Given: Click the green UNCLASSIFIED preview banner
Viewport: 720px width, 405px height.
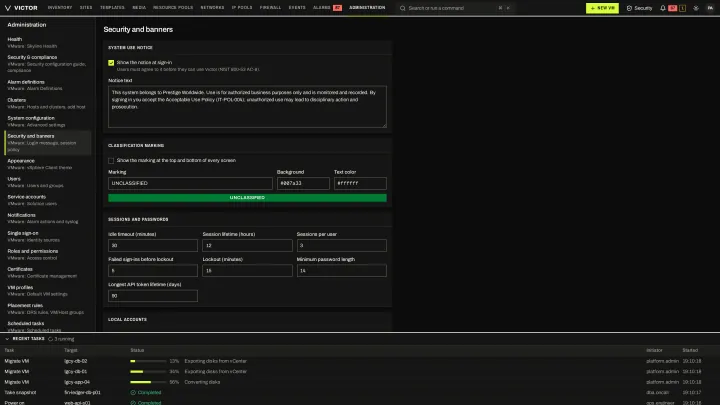Looking at the screenshot, I should point(247,197).
